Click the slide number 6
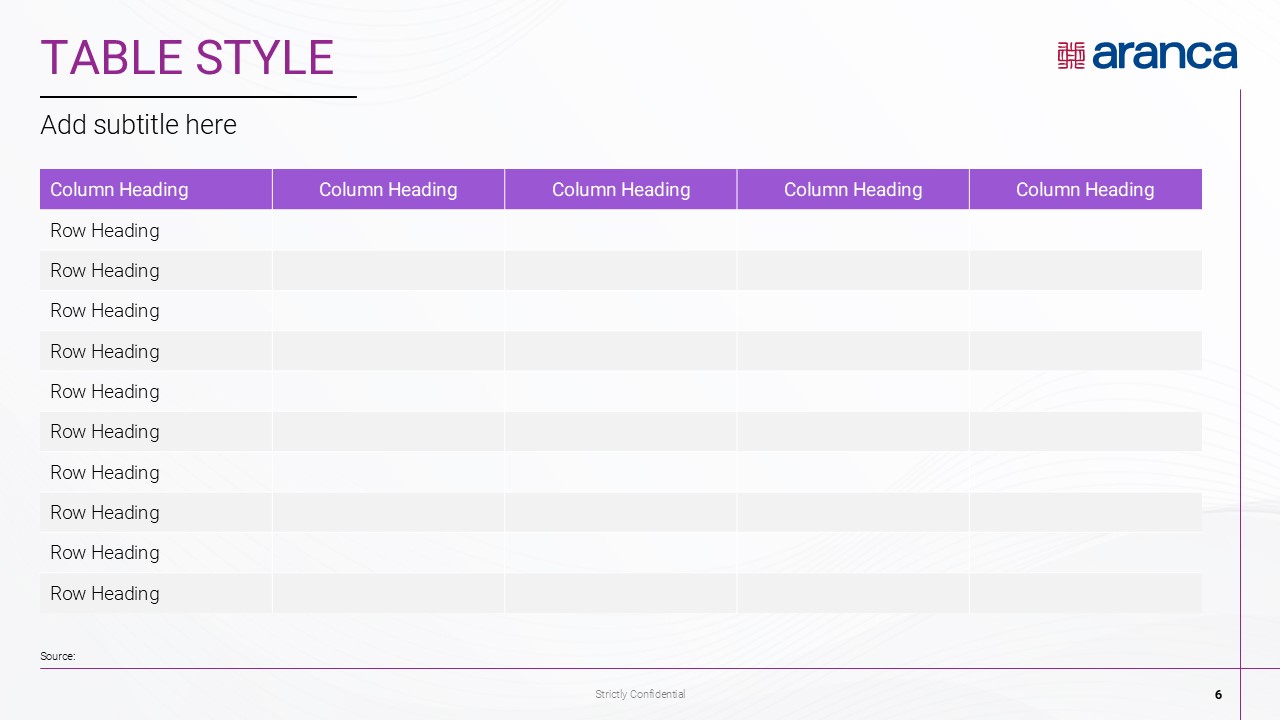Screen dimensions: 1280x720 coord(1218,694)
